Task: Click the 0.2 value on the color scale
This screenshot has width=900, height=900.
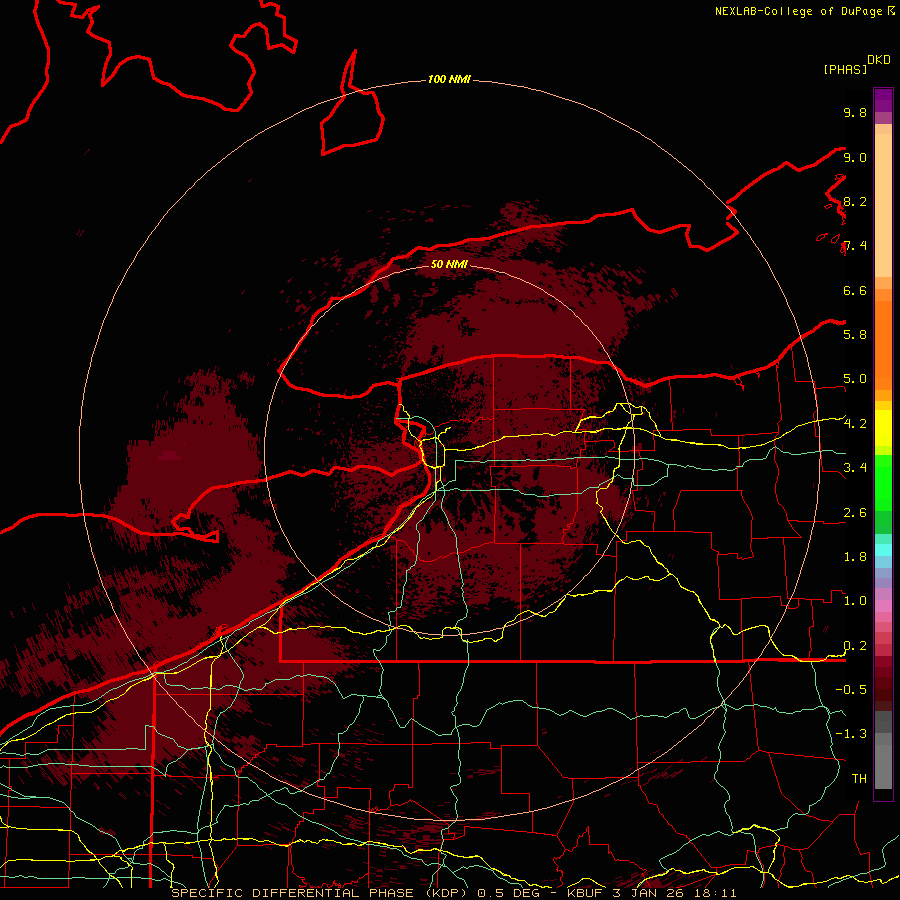Action: click(x=855, y=646)
